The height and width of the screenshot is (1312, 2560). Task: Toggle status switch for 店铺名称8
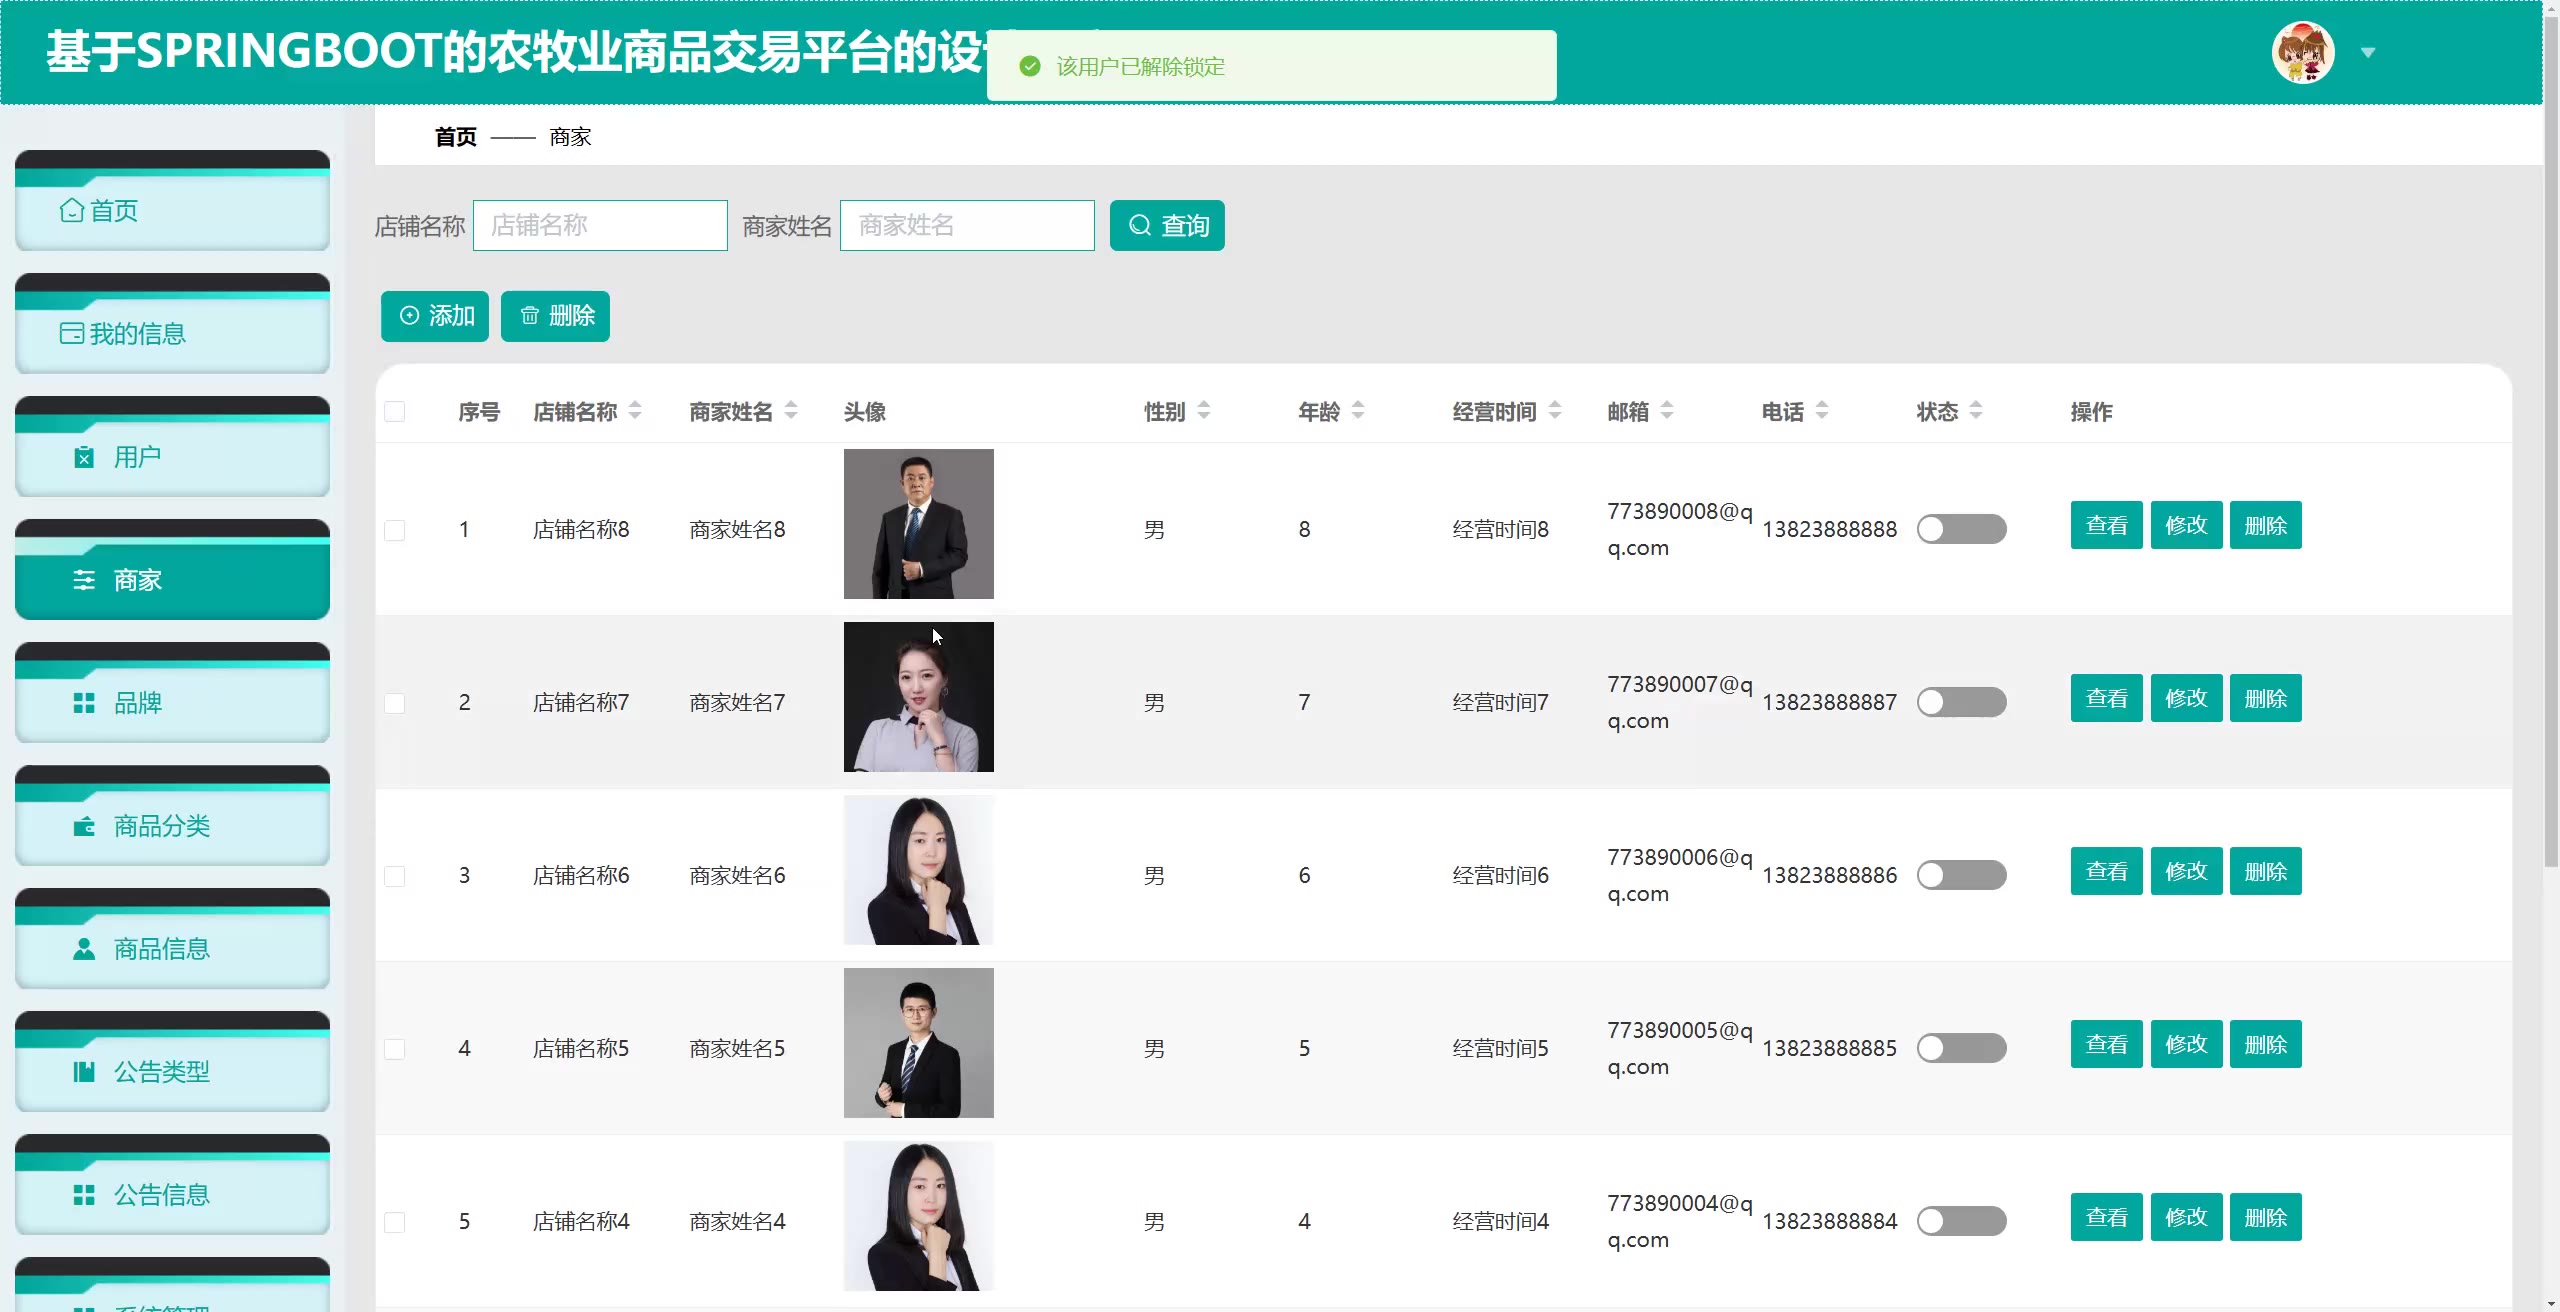[1960, 529]
